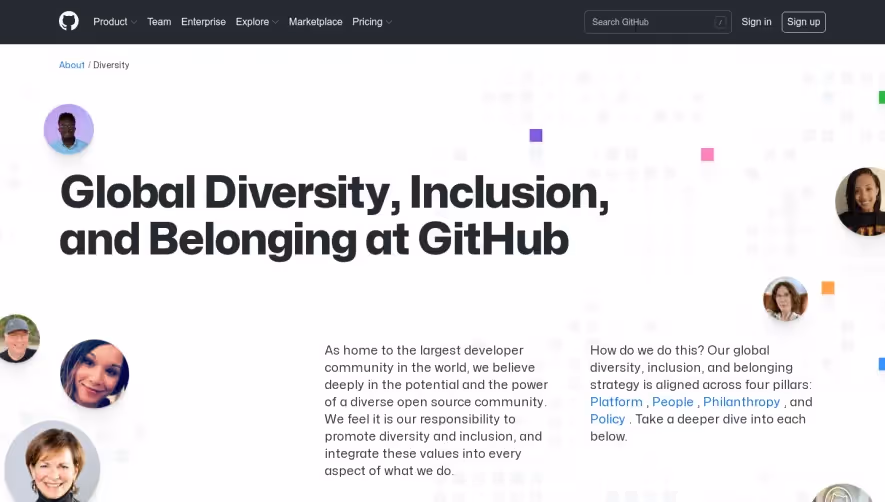This screenshot has height=502, width=885.
Task: Go to the Enterprise page
Action: coord(203,21)
